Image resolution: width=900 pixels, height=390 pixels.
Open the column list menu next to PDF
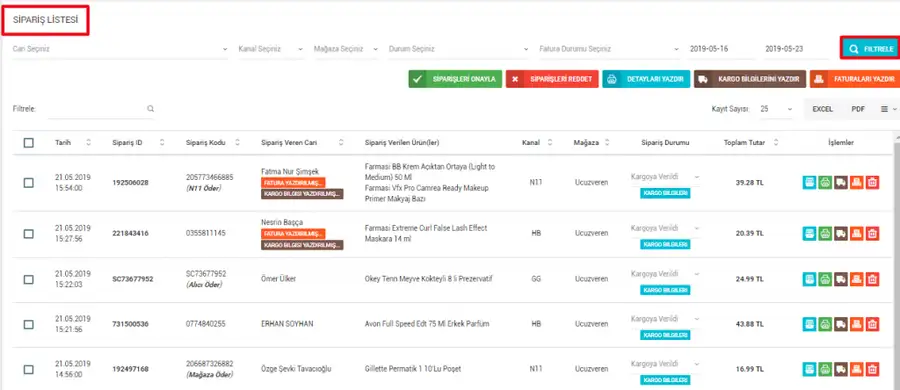click(x=888, y=109)
